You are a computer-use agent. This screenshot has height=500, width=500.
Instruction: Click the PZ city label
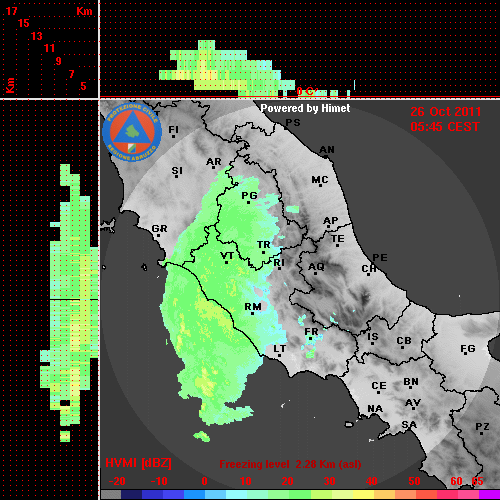point(482,427)
